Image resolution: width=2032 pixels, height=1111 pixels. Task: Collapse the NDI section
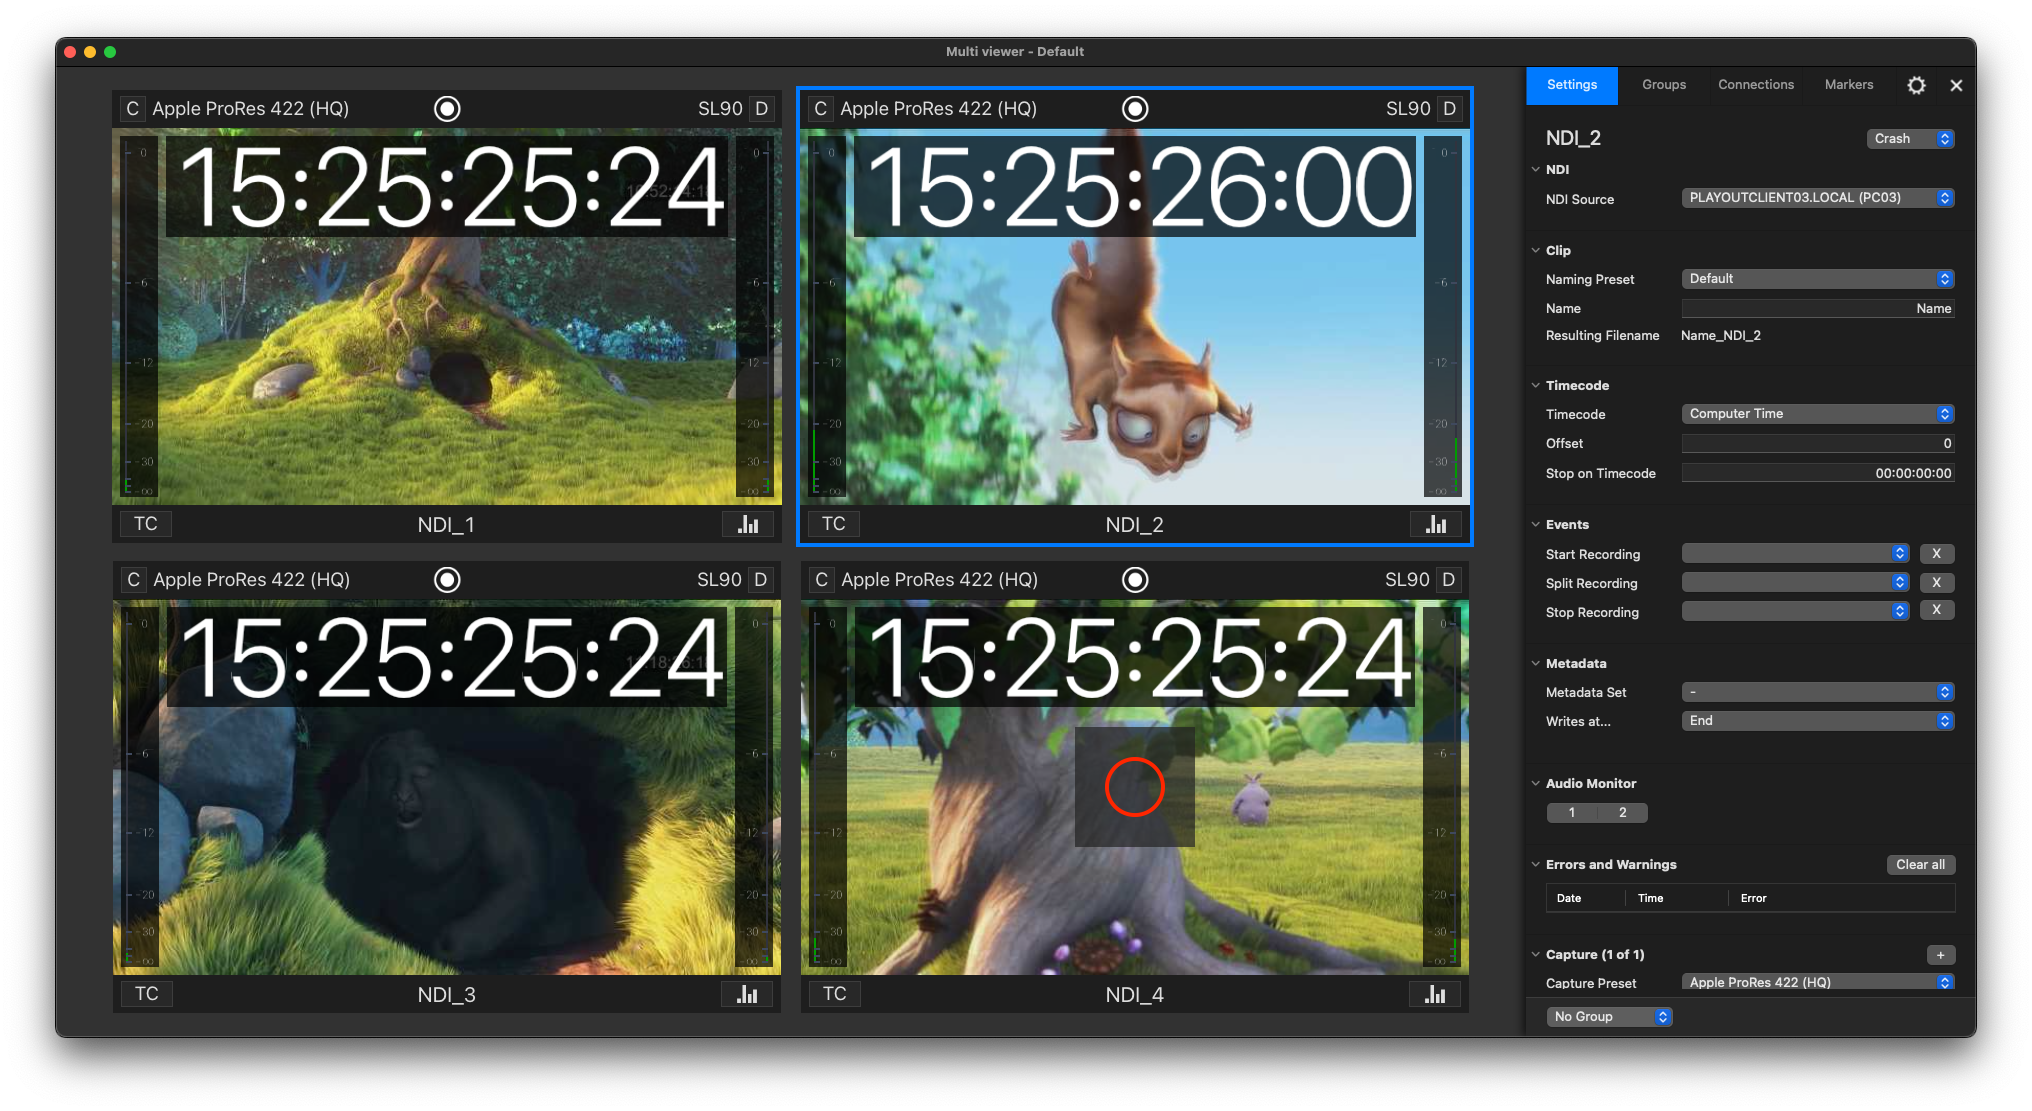tap(1536, 170)
